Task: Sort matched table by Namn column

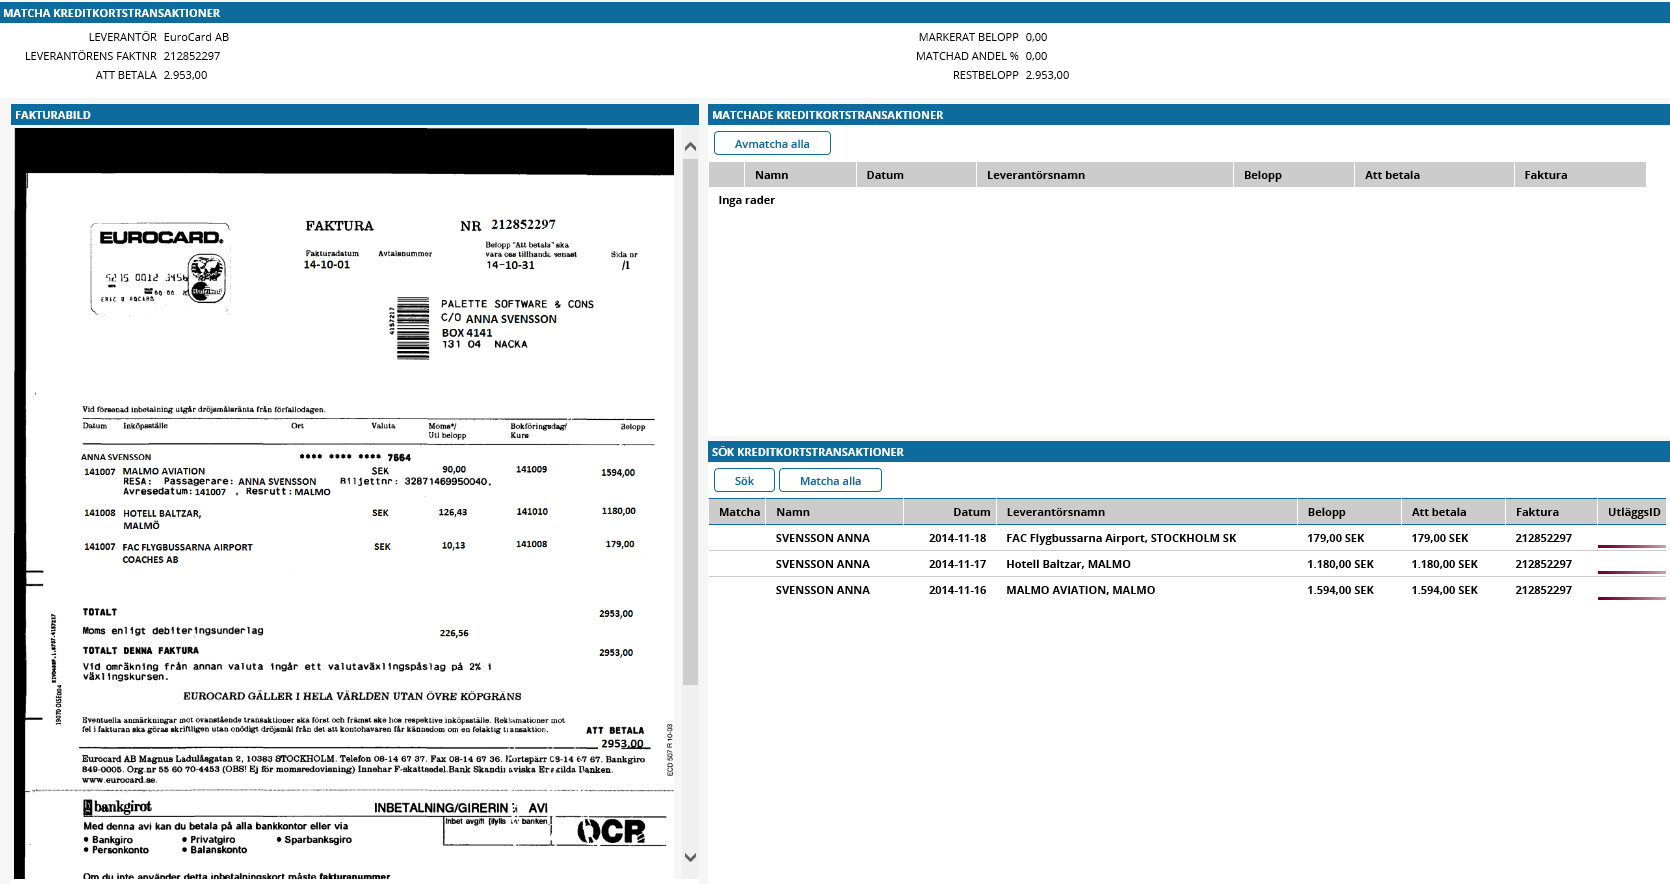Action: 800,175
